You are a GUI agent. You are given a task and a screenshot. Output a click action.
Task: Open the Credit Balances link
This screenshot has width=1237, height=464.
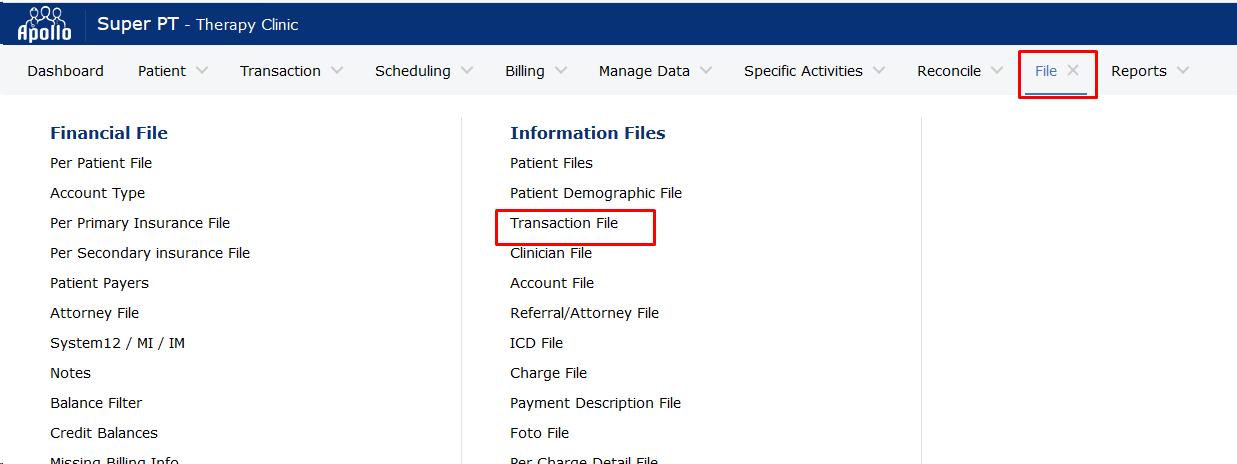(x=104, y=433)
